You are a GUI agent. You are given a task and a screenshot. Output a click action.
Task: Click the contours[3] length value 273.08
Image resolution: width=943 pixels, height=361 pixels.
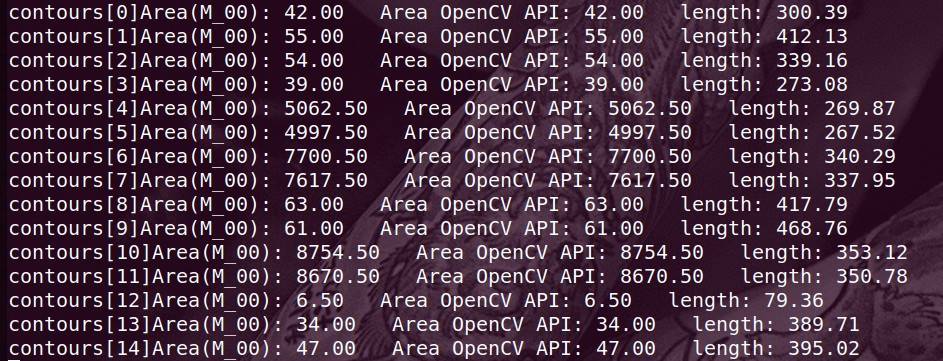coord(811,84)
